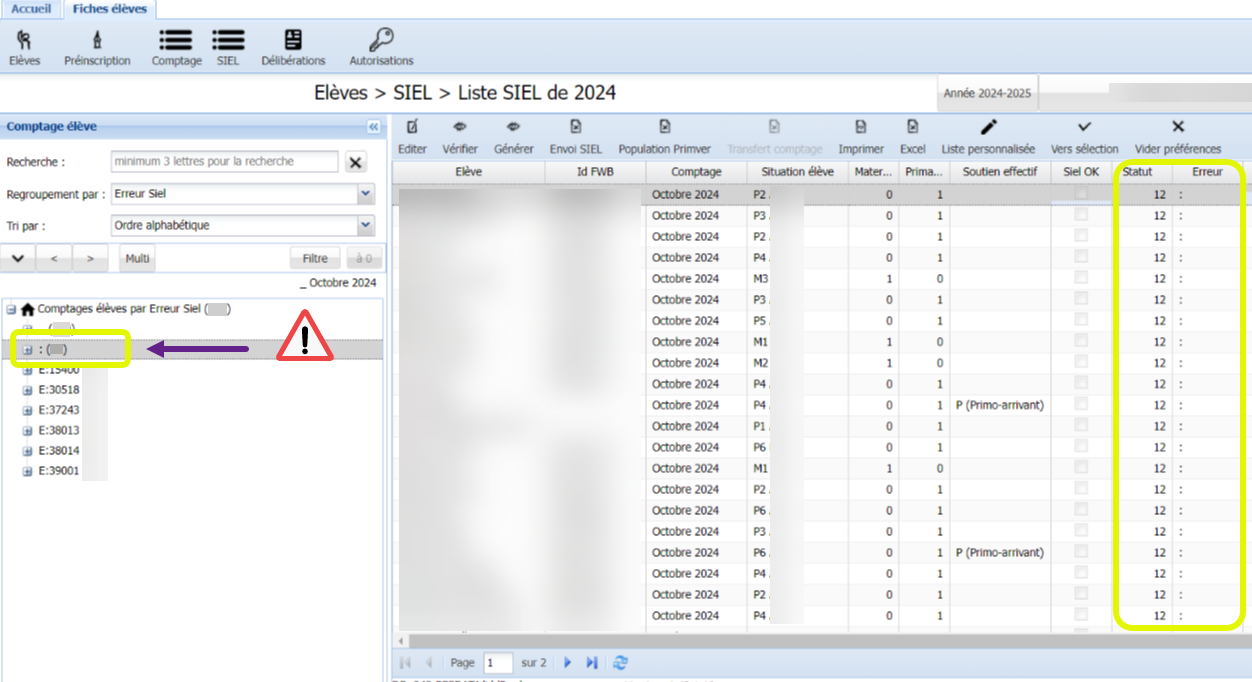Click the Multi button
This screenshot has width=1252, height=682.
coord(137,259)
